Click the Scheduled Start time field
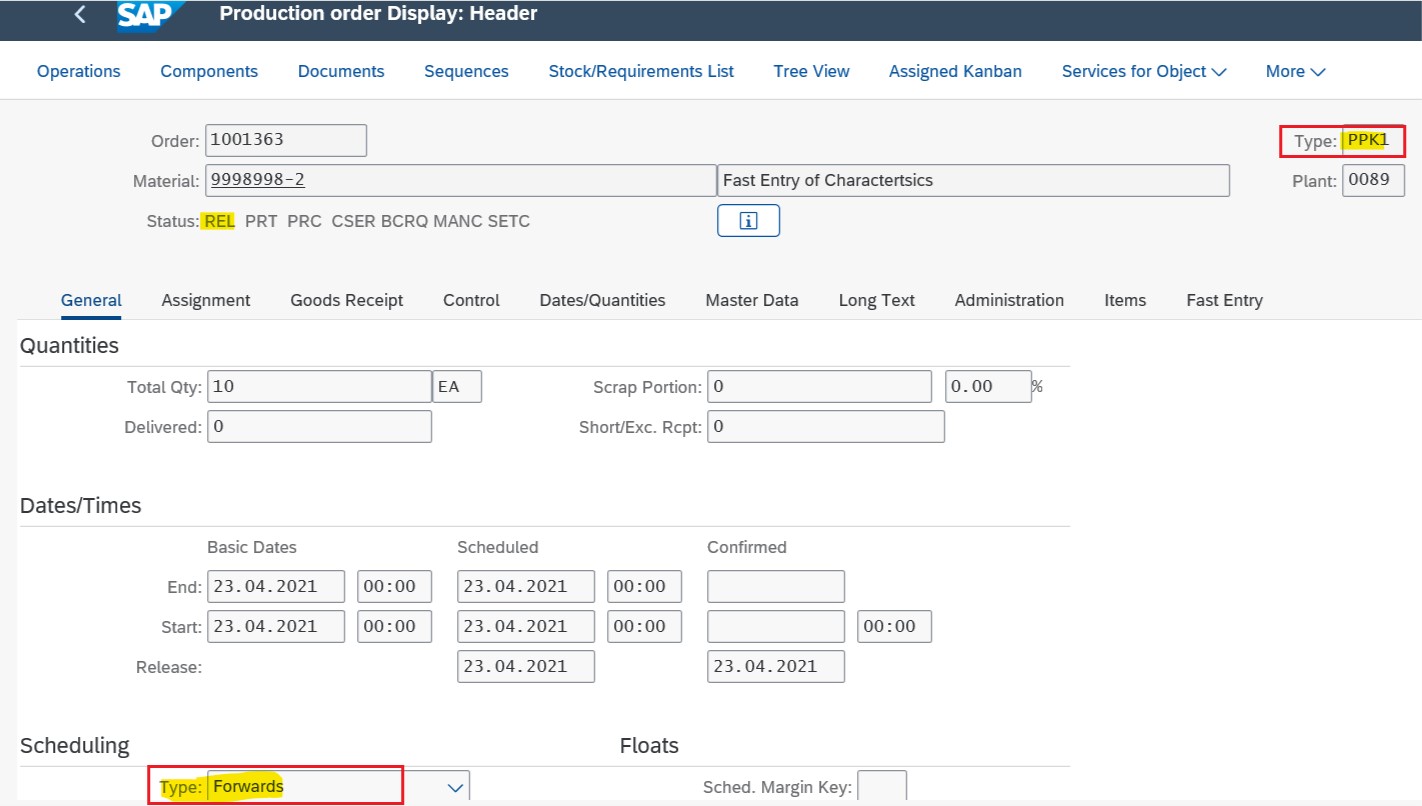1422x806 pixels. pyautogui.click(x=644, y=626)
